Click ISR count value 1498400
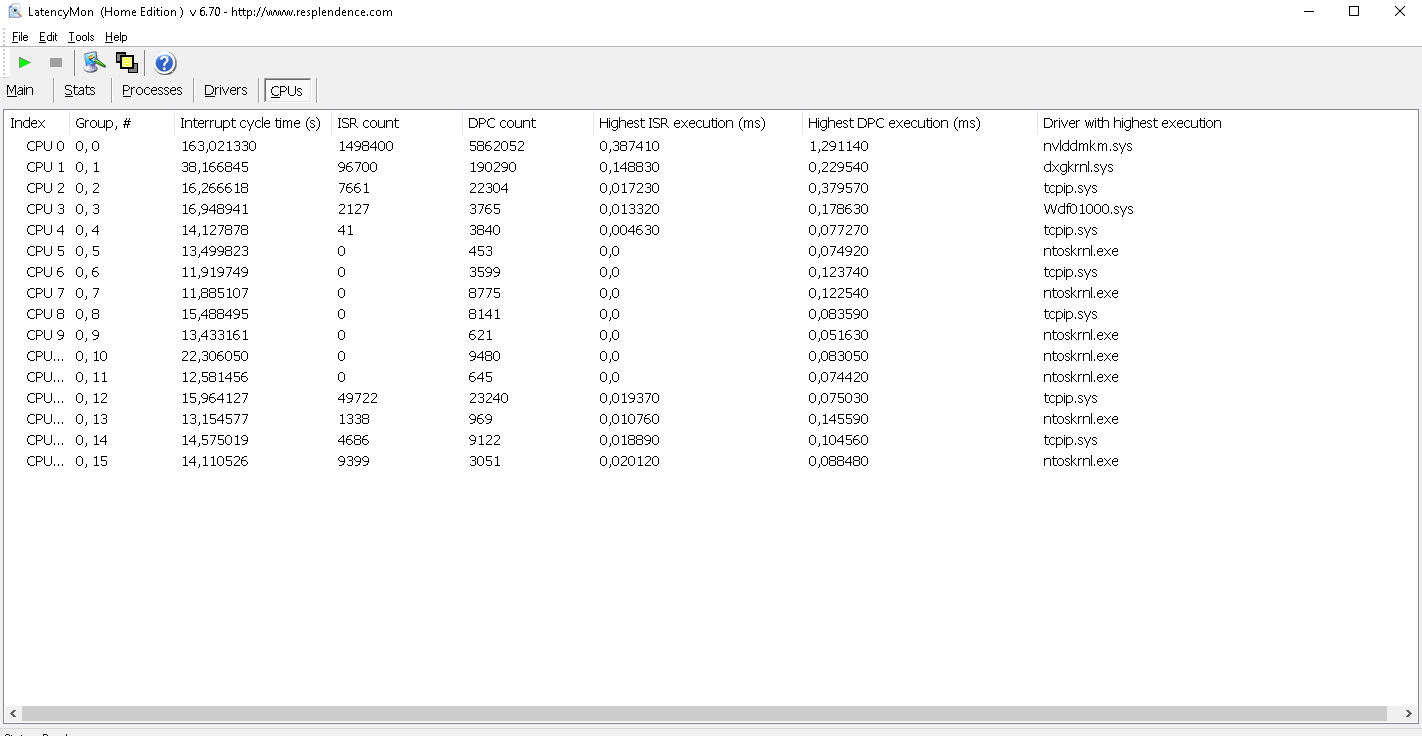The image size is (1422, 736). click(365, 146)
